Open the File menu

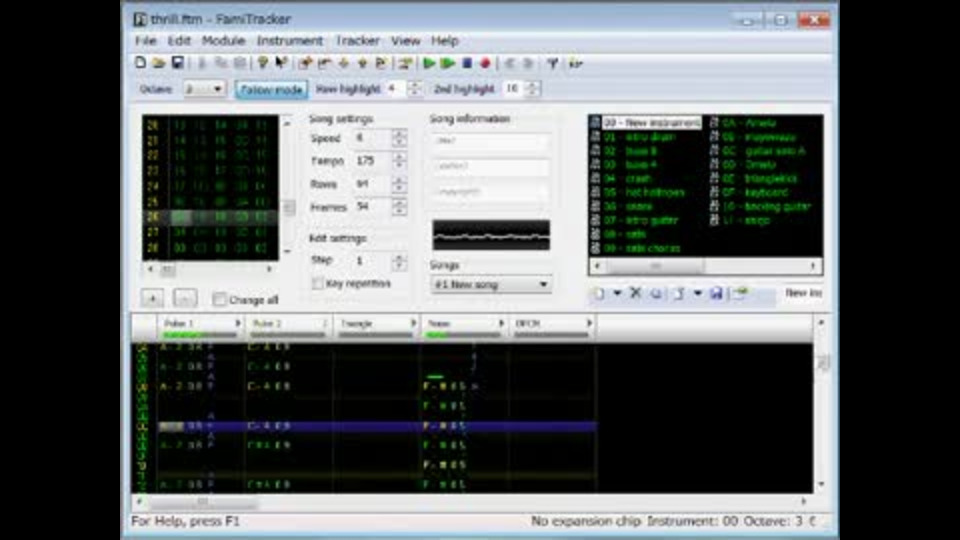pos(146,41)
